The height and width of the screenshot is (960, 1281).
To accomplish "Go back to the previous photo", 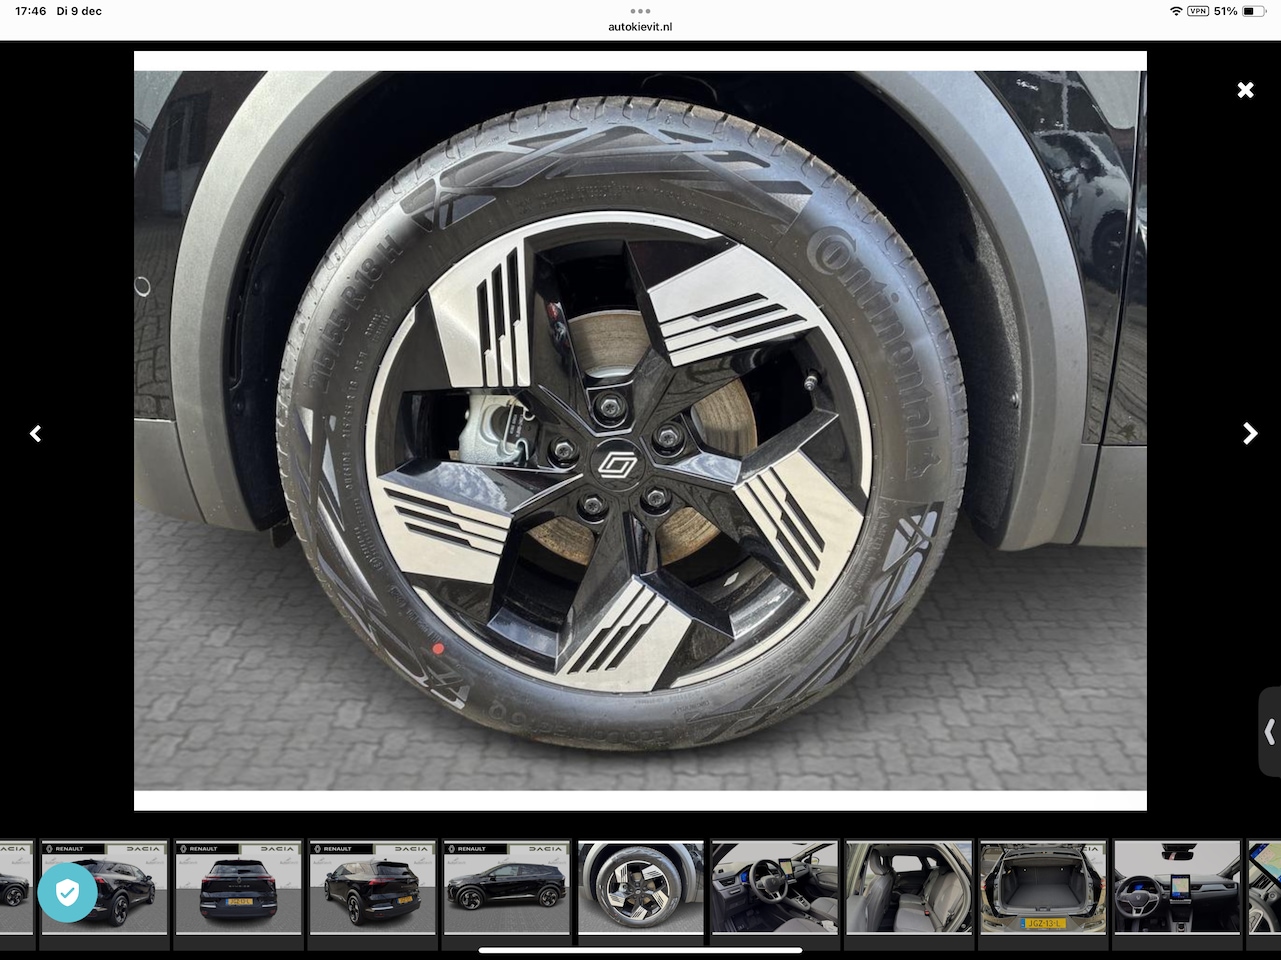I will 36,433.
